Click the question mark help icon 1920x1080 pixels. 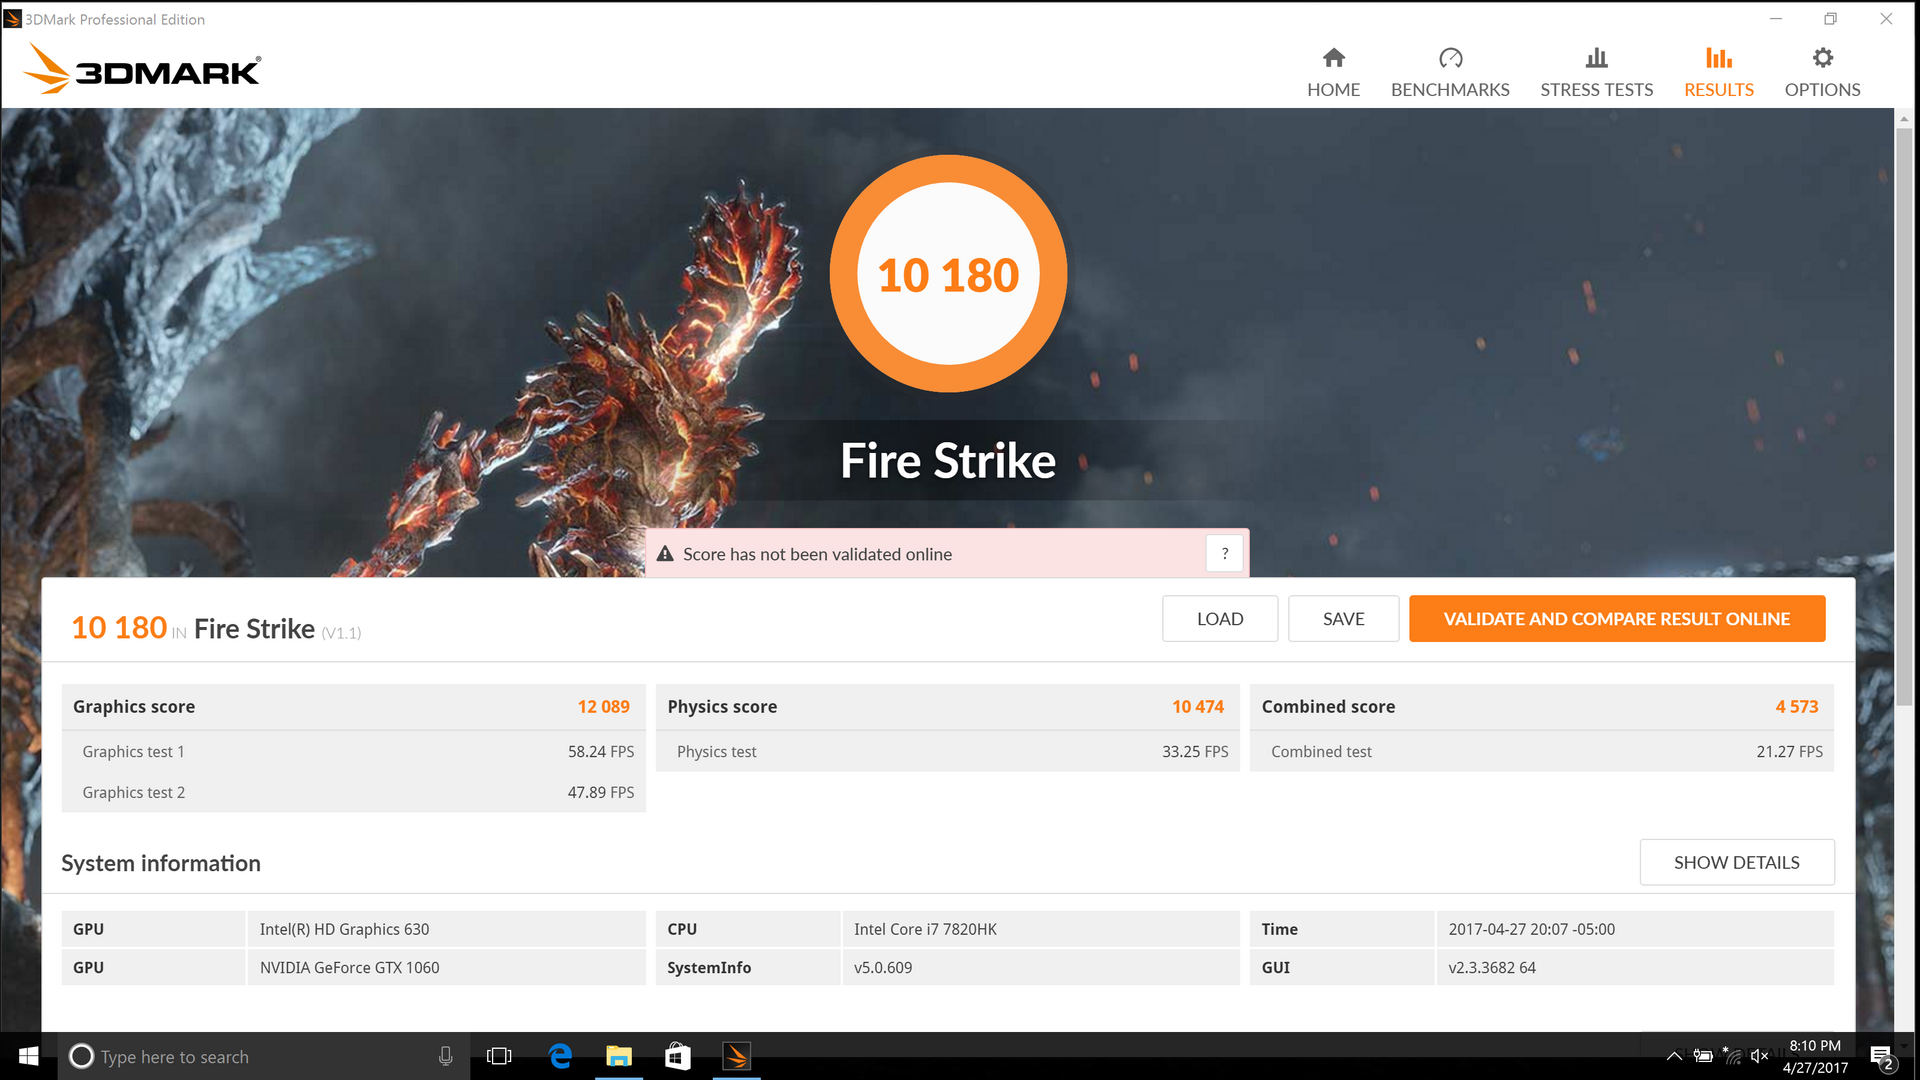pos(1224,554)
